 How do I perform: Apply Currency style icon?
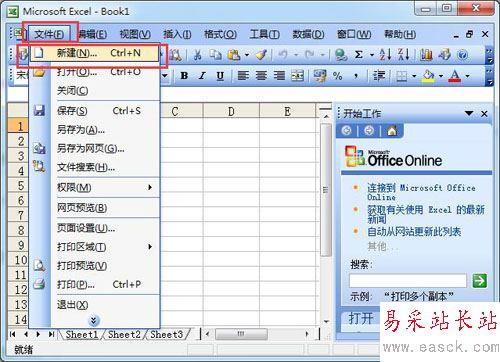[x=320, y=76]
